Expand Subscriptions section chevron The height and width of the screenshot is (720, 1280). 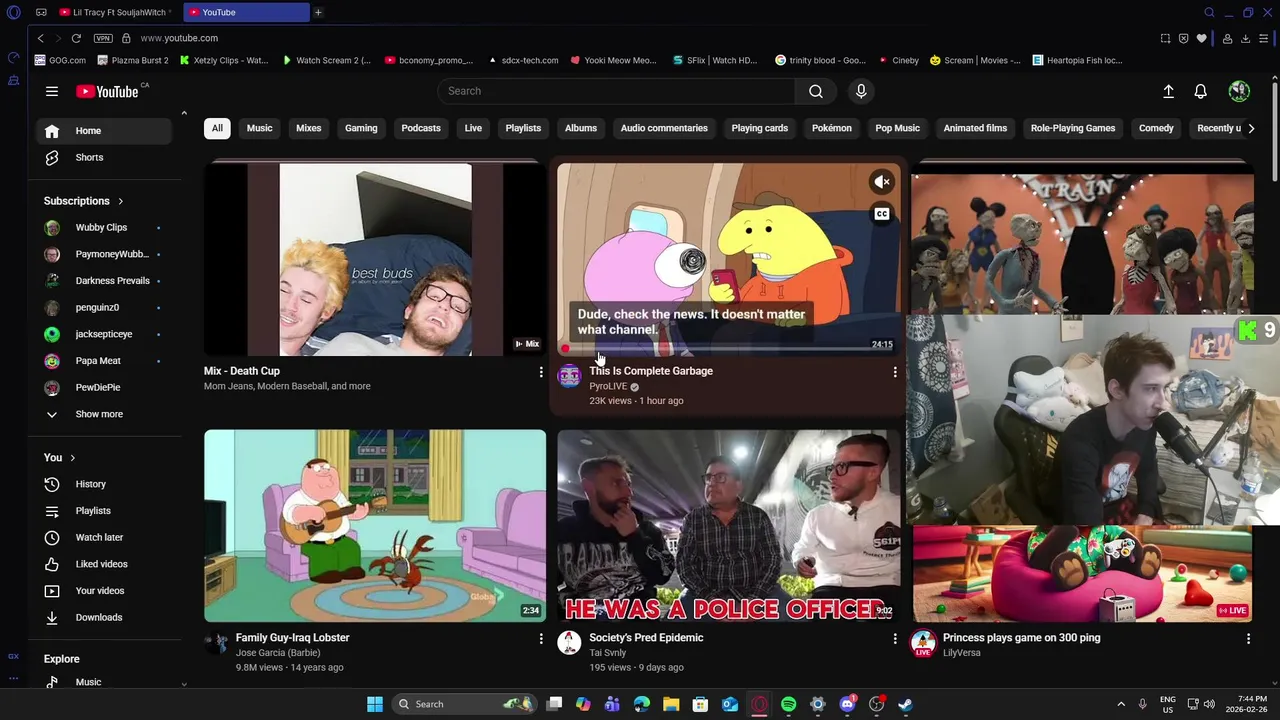point(121,201)
